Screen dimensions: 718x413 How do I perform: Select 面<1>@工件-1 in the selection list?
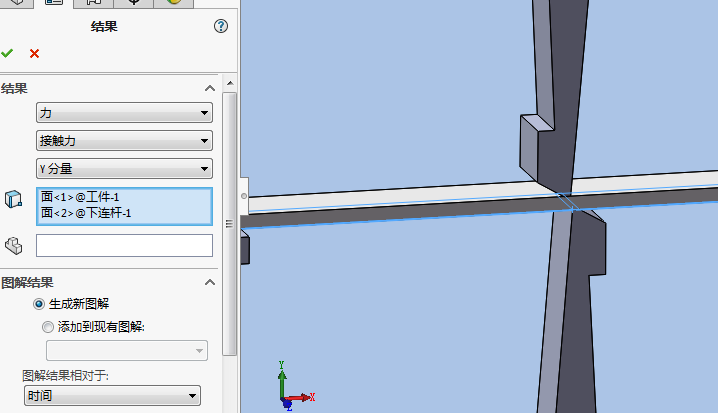pyautogui.click(x=80, y=197)
